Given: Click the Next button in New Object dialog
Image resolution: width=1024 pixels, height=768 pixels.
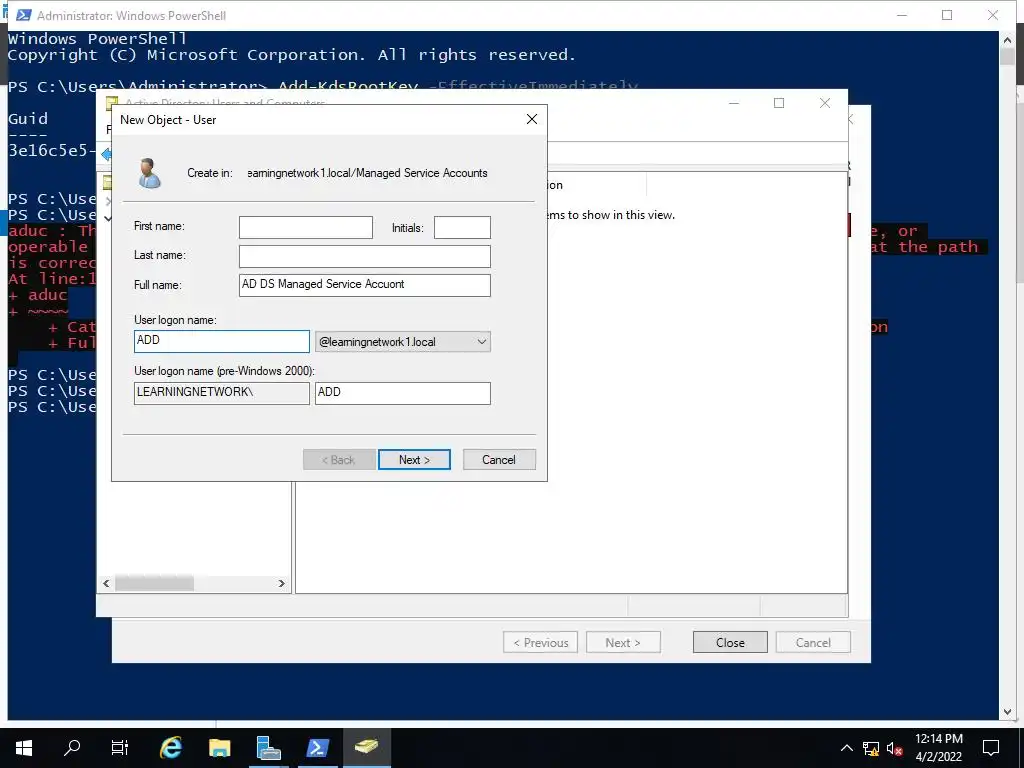Looking at the screenshot, I should click(414, 459).
